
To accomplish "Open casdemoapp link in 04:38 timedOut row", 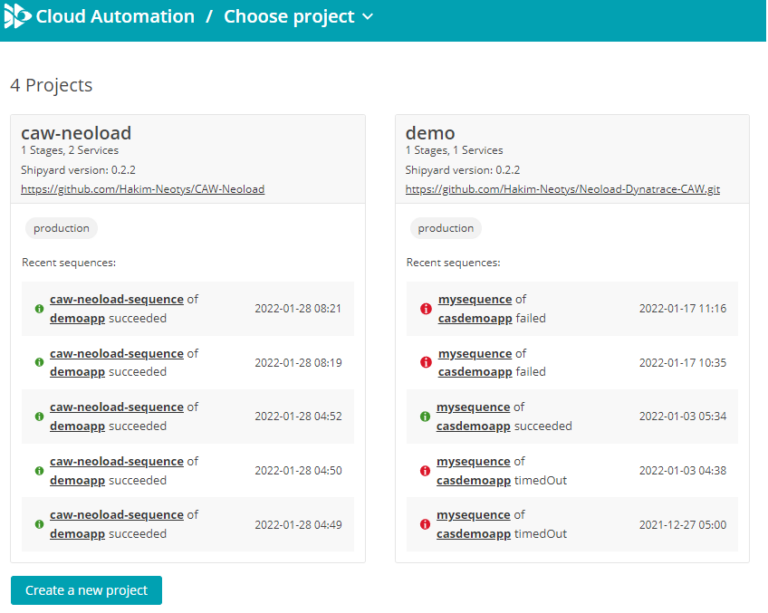I will (x=474, y=481).
